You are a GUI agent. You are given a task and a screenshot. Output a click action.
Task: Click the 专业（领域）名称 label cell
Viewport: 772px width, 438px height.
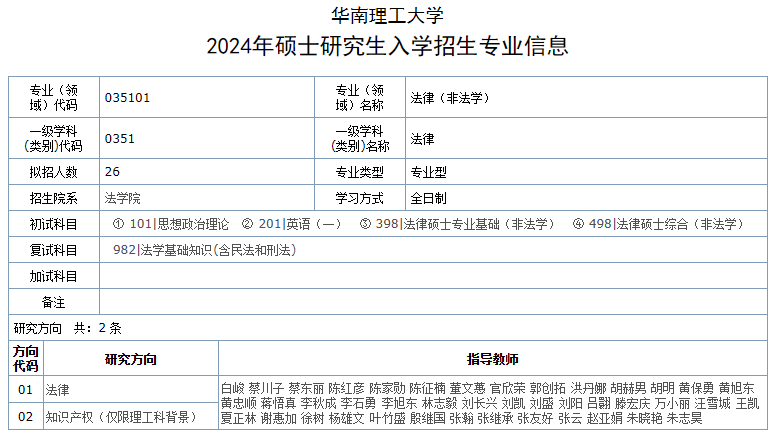pos(359,97)
